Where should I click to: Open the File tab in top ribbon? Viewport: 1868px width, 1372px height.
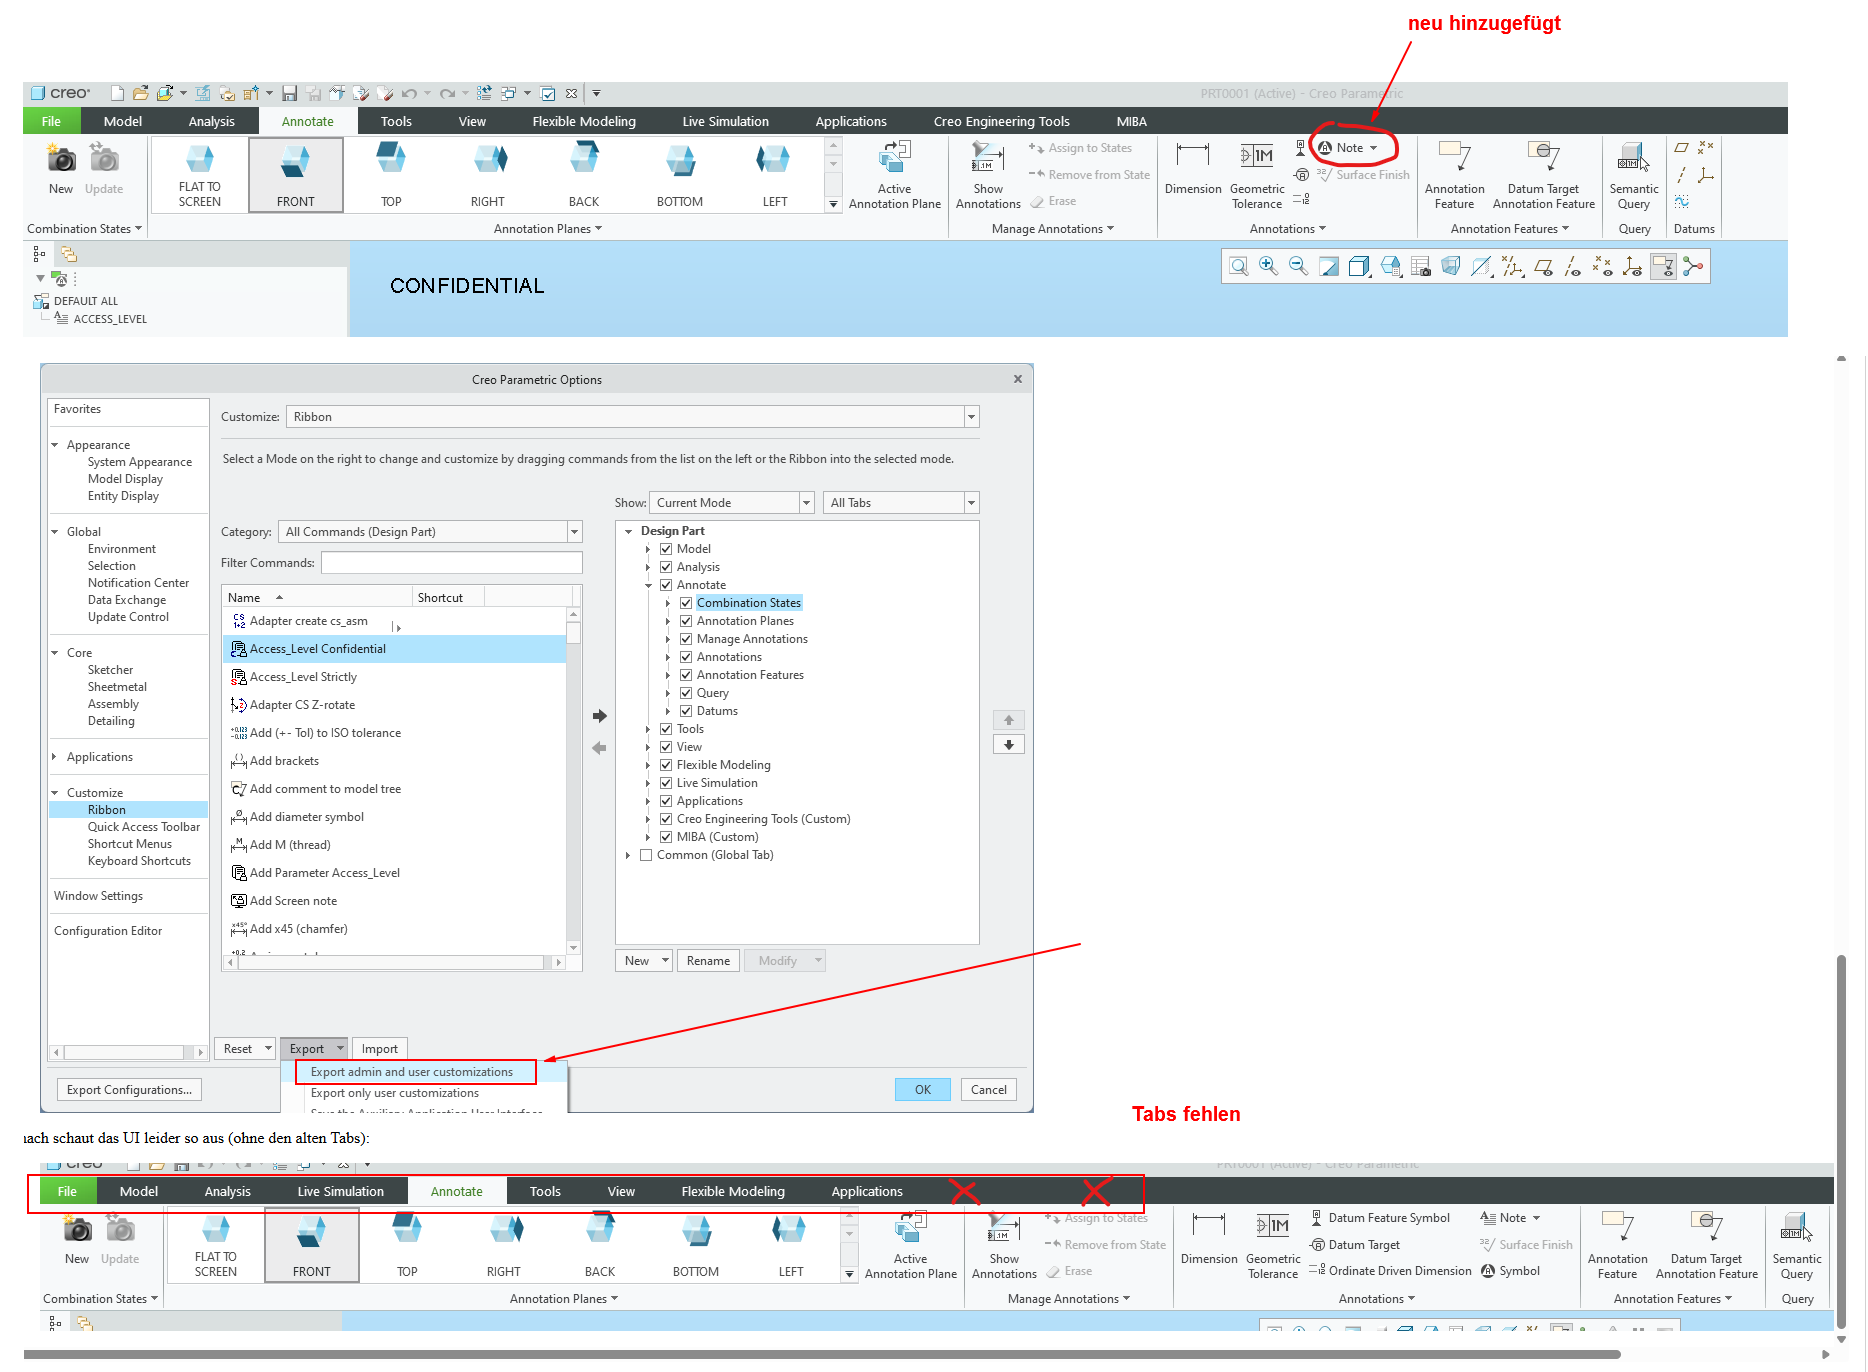tap(51, 121)
